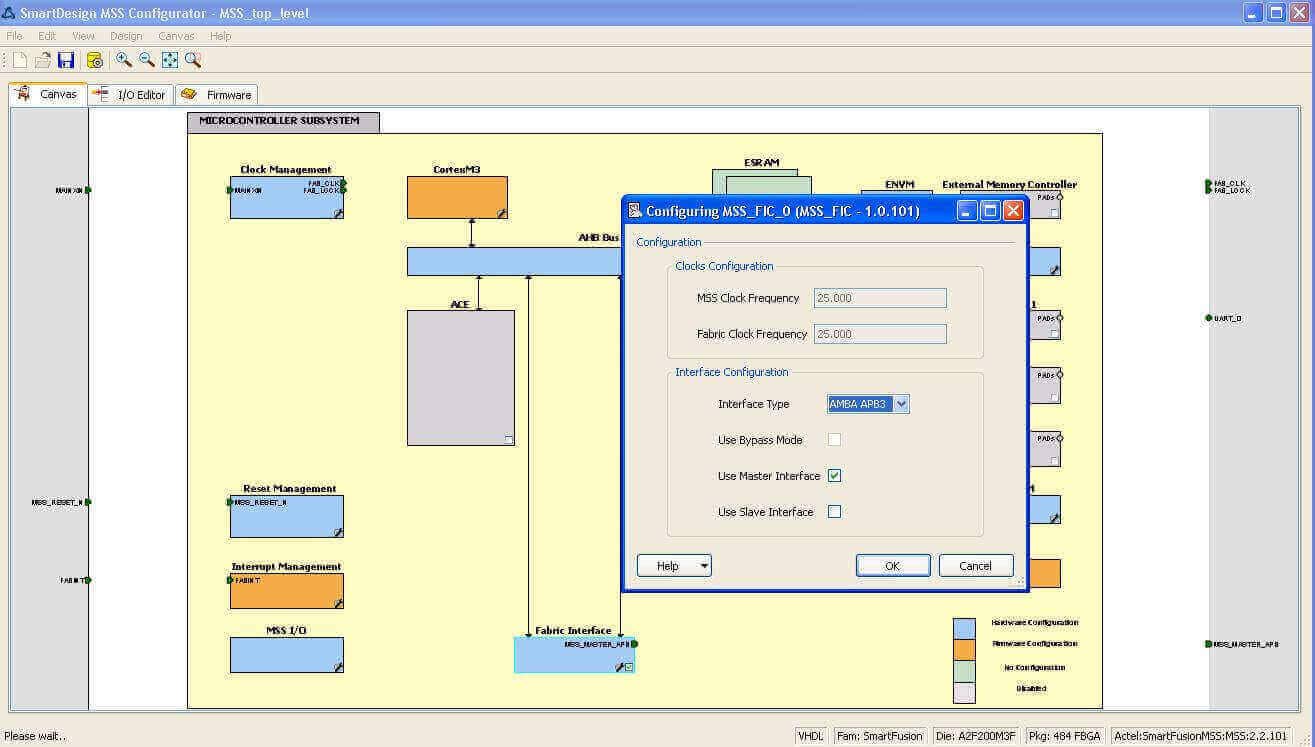Click 'Fam: SmartFusion' in status bar

880,736
